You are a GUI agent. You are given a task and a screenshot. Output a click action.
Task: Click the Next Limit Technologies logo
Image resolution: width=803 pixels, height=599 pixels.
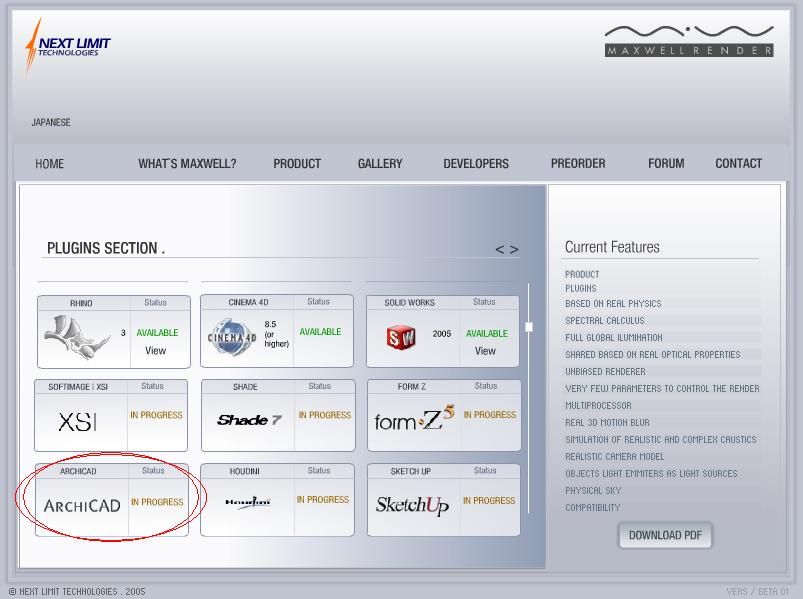click(68, 45)
